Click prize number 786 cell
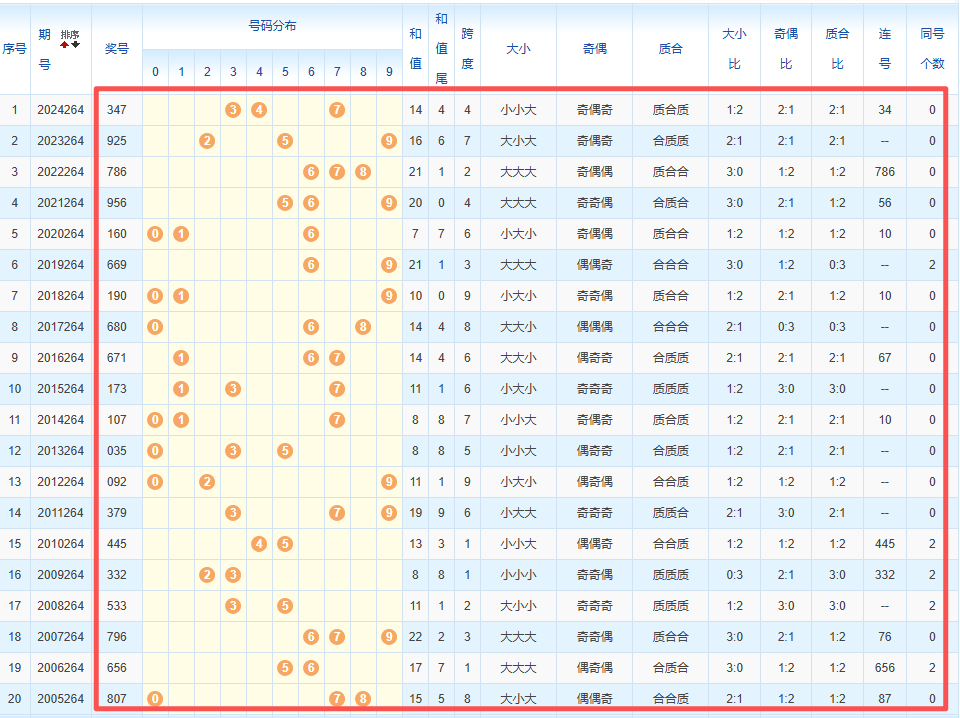The width and height of the screenshot is (960, 718). [117, 172]
